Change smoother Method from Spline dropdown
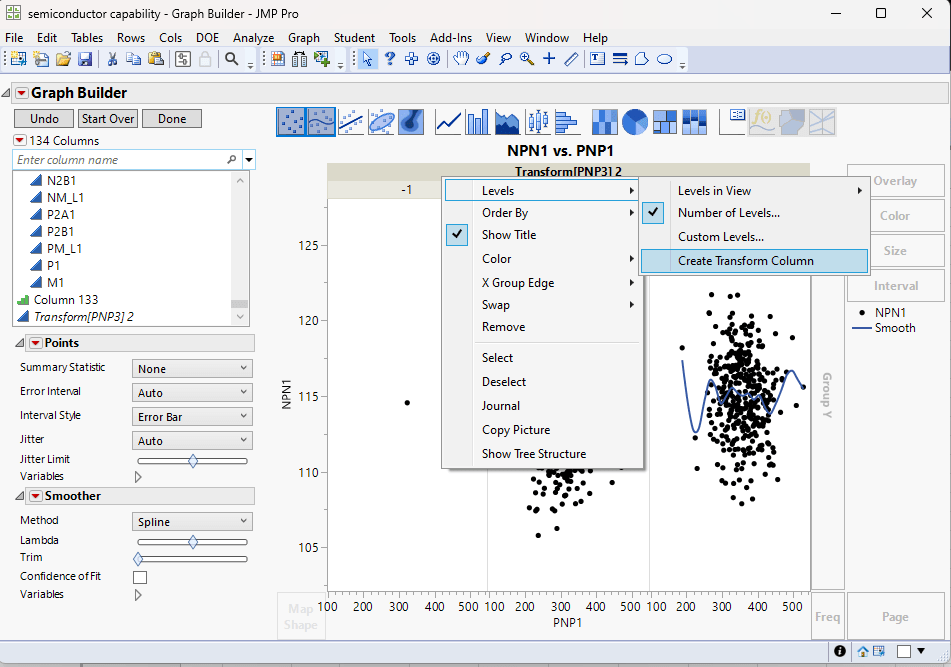Screen dimensions: 951x667 click(x=191, y=520)
